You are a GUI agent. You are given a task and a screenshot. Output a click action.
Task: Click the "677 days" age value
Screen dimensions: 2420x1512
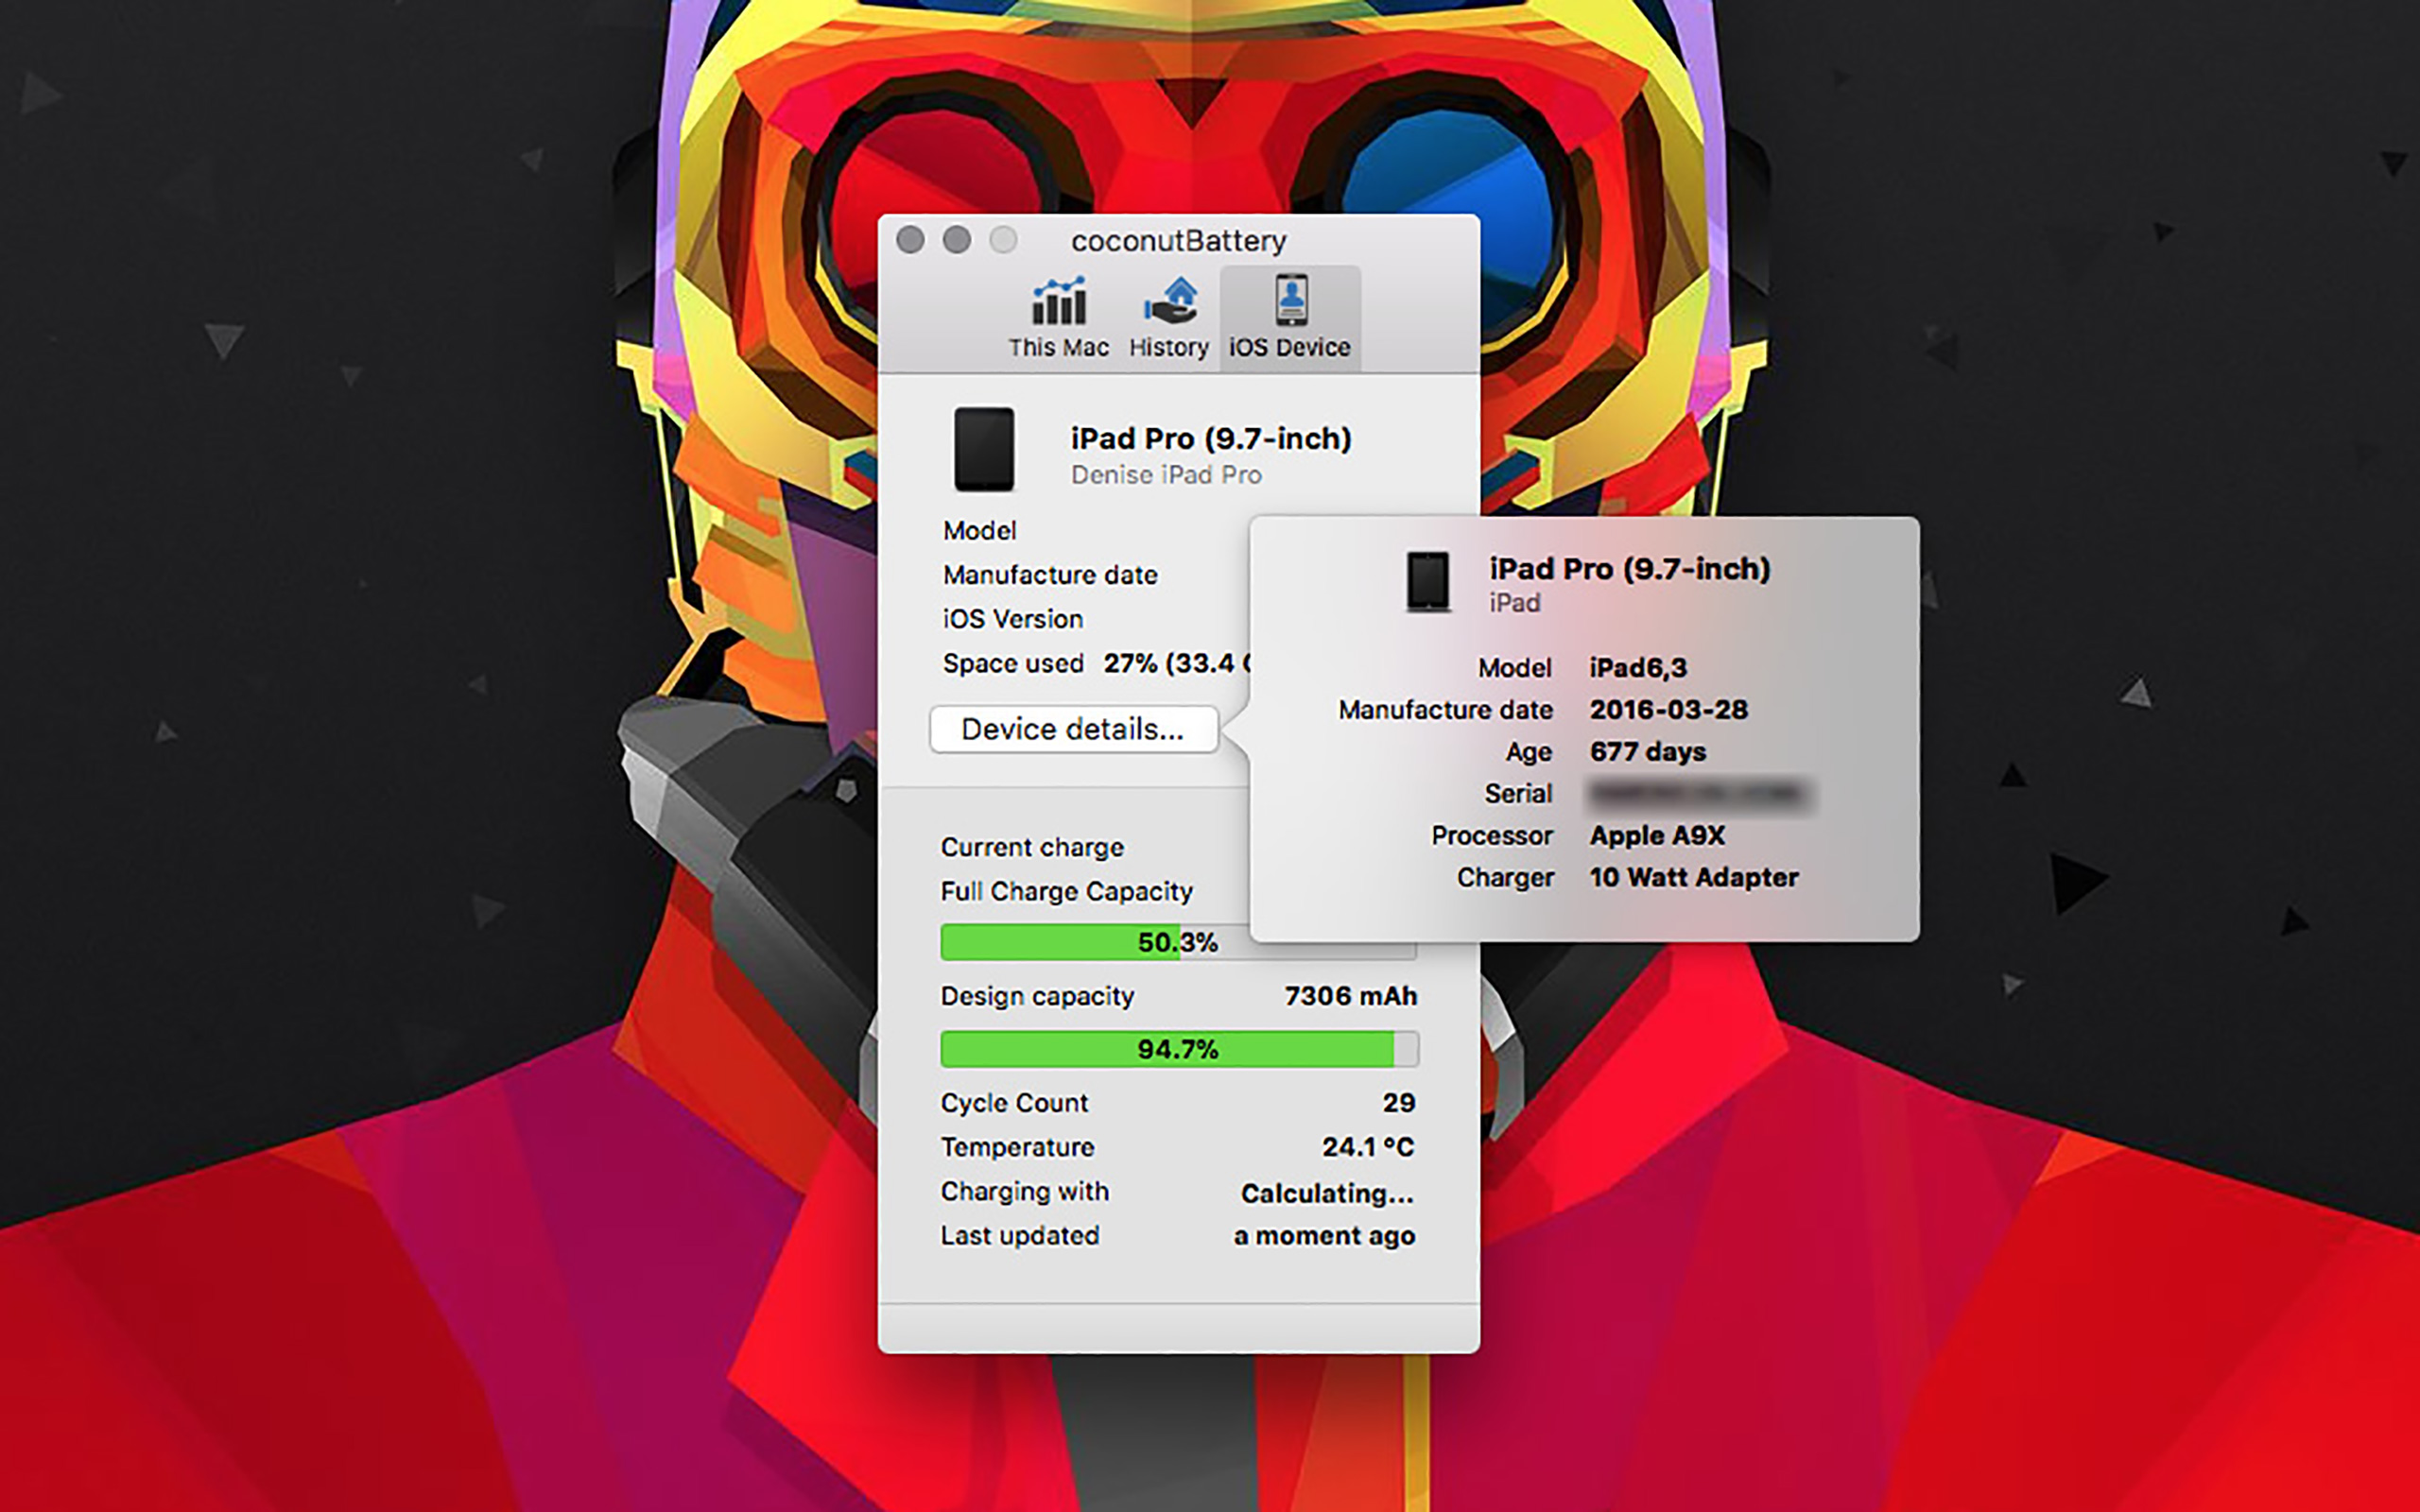pyautogui.click(x=1648, y=752)
